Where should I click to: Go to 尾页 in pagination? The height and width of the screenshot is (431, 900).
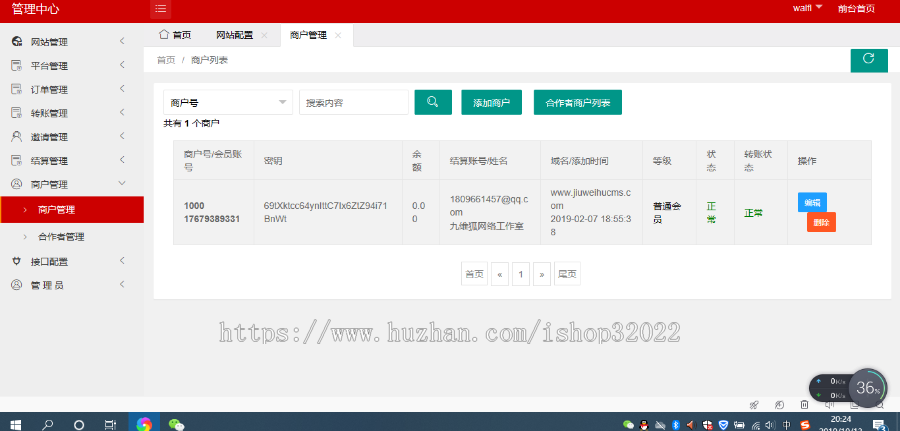pos(567,274)
